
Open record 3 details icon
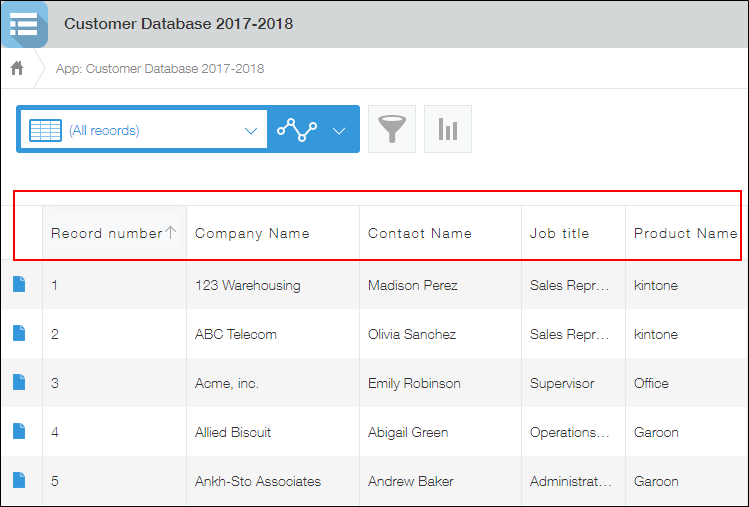pyautogui.click(x=19, y=383)
